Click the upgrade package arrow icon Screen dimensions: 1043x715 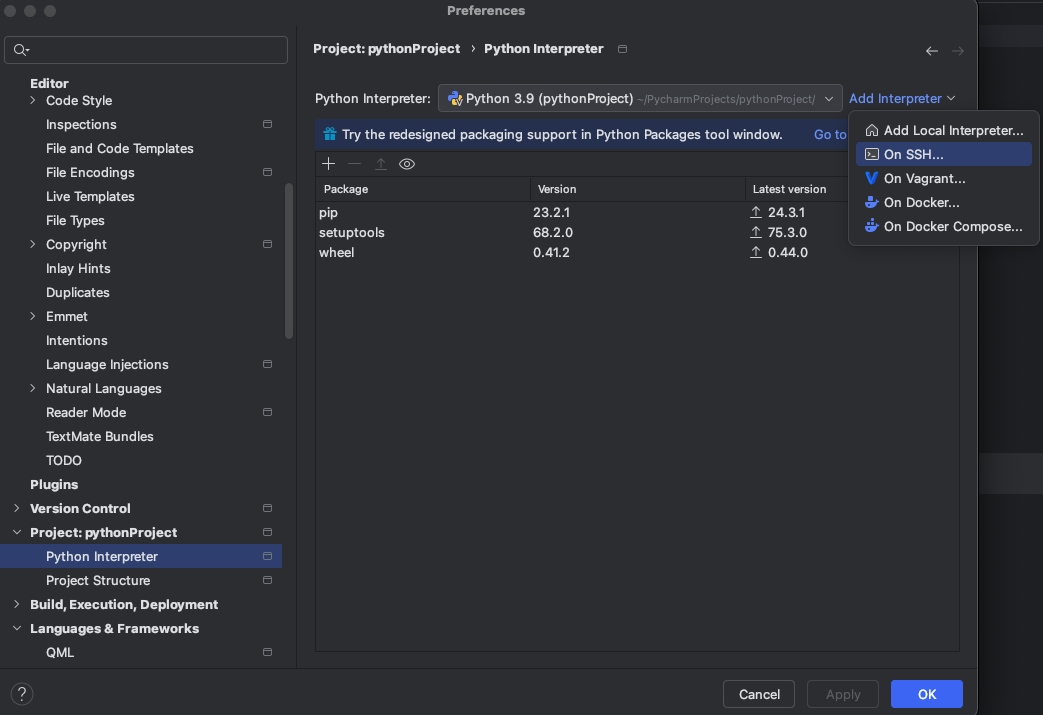tap(380, 164)
